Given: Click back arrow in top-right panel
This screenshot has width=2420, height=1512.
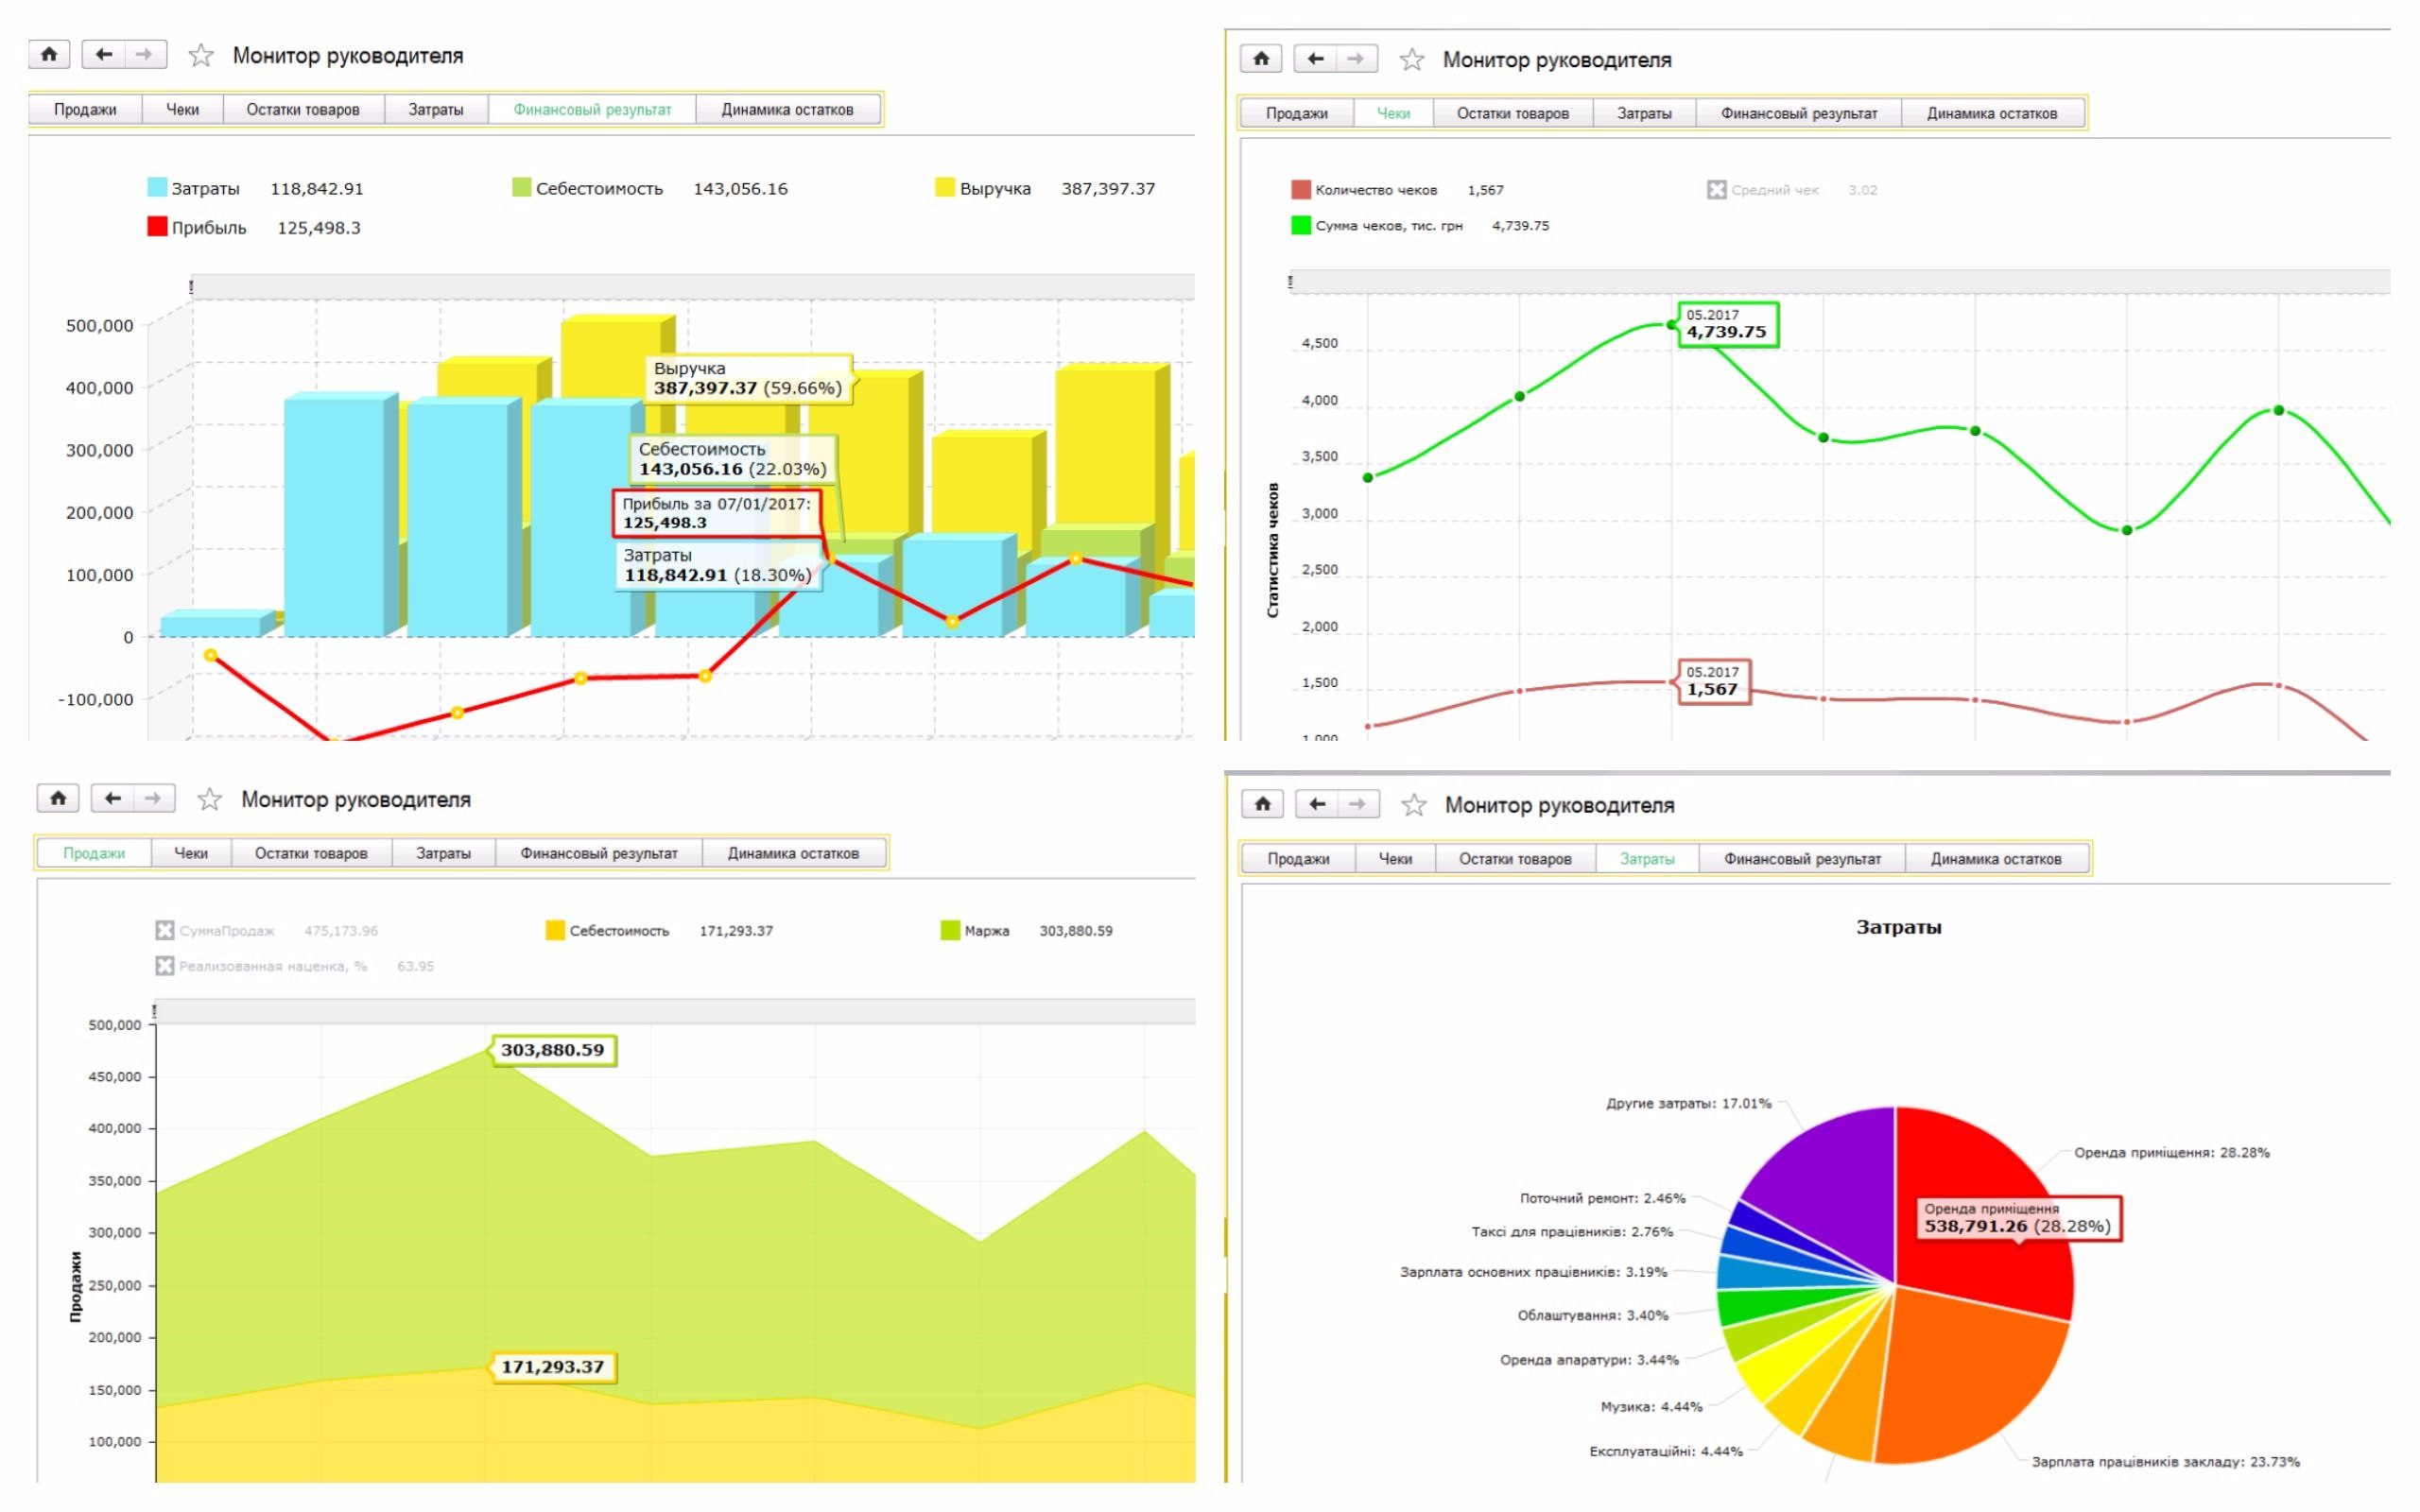Looking at the screenshot, I should pyautogui.click(x=1315, y=58).
